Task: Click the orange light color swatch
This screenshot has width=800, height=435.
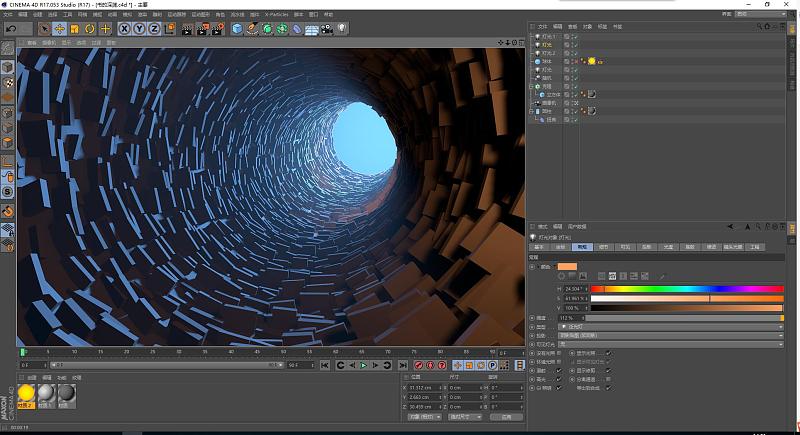Action: click(x=567, y=266)
